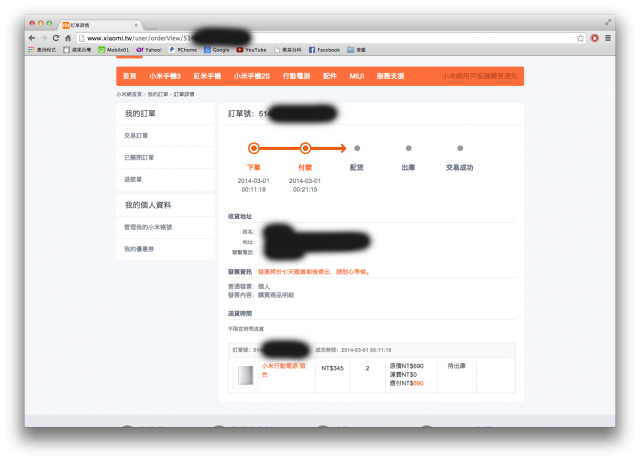Open 交易訂單 in the sidebar
640x461 pixels.
(x=136, y=136)
